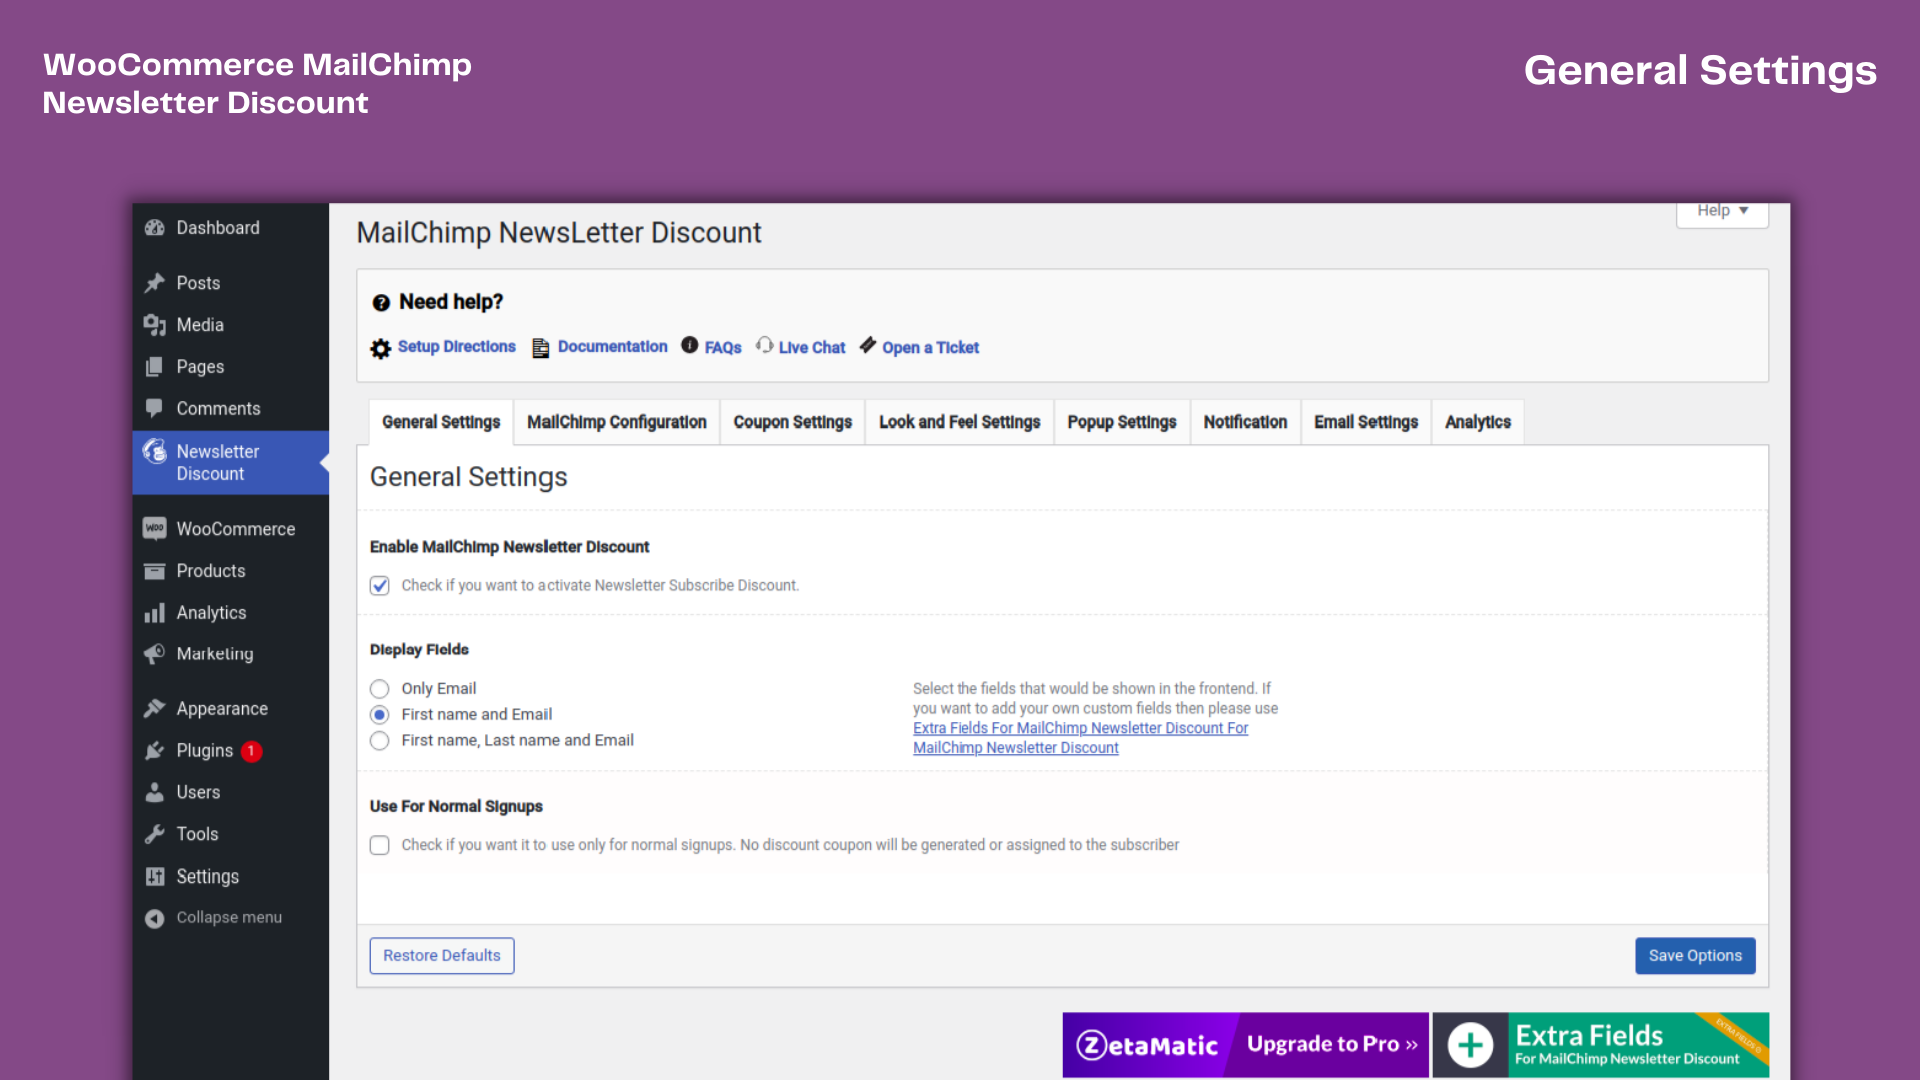
Task: Click the Save Options button
Action: (x=1695, y=956)
